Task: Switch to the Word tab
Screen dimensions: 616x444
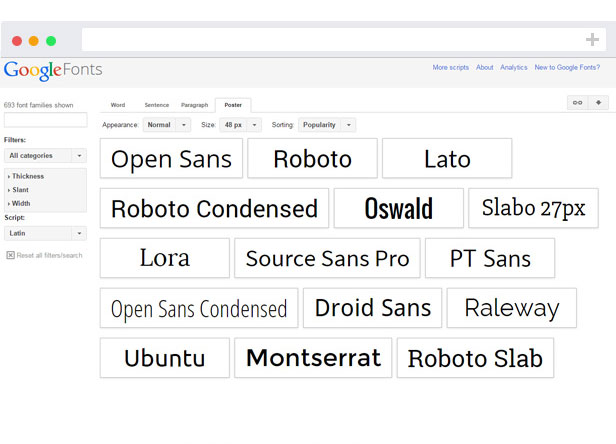Action: tap(118, 105)
